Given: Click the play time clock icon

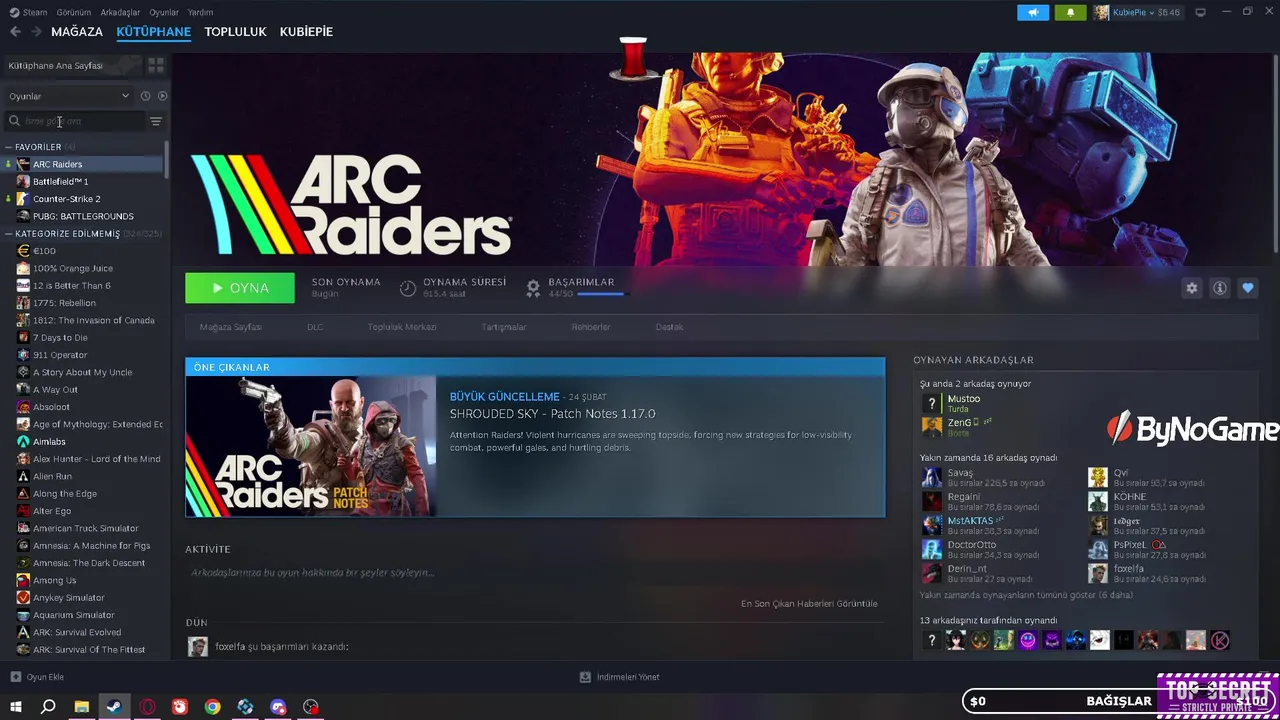Looking at the screenshot, I should (x=407, y=288).
